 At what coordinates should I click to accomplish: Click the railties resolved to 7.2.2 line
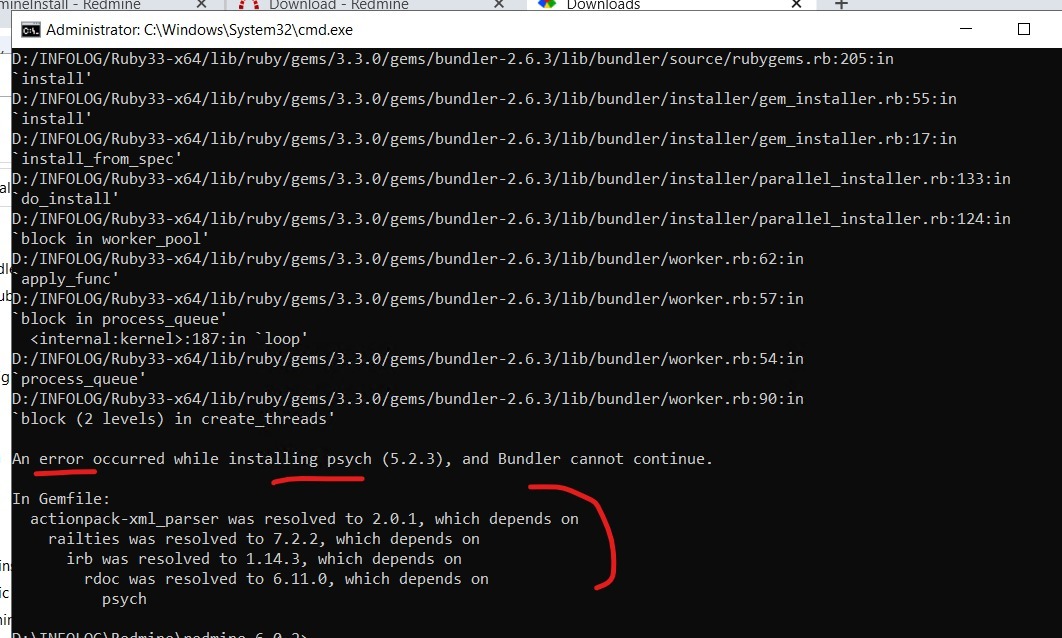(263, 538)
